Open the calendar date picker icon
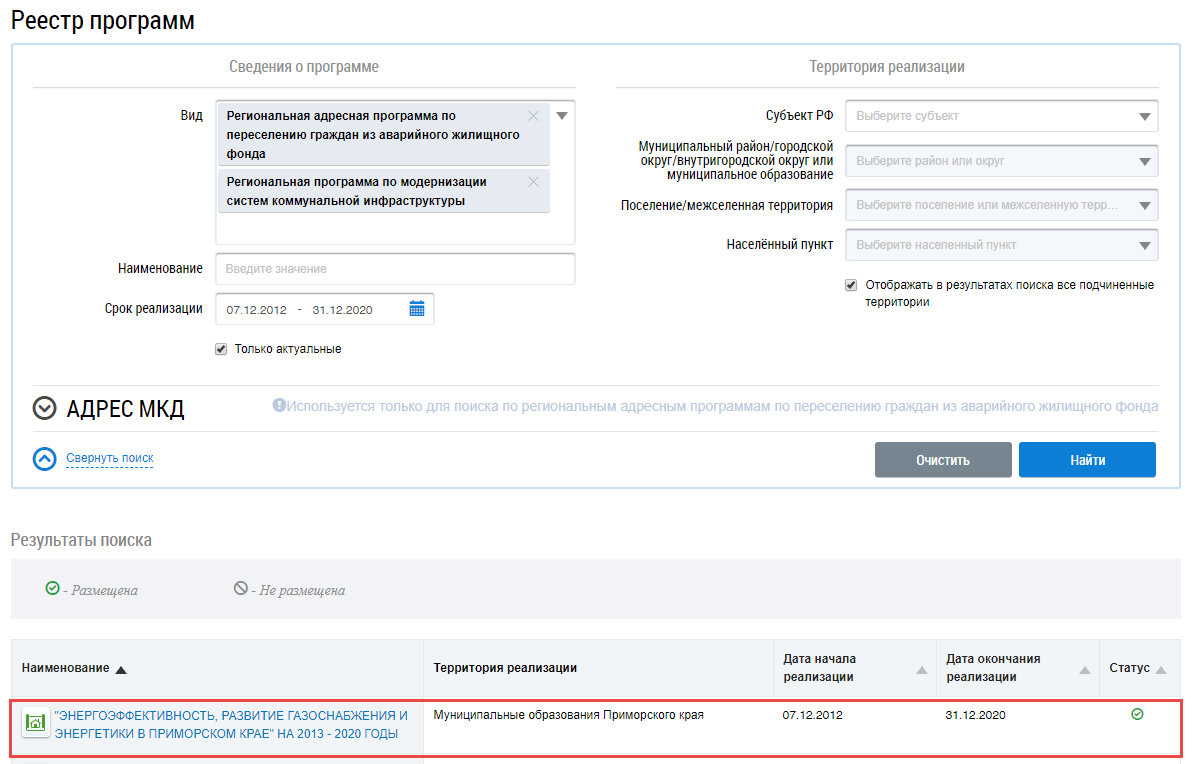1192x764 pixels. (417, 309)
